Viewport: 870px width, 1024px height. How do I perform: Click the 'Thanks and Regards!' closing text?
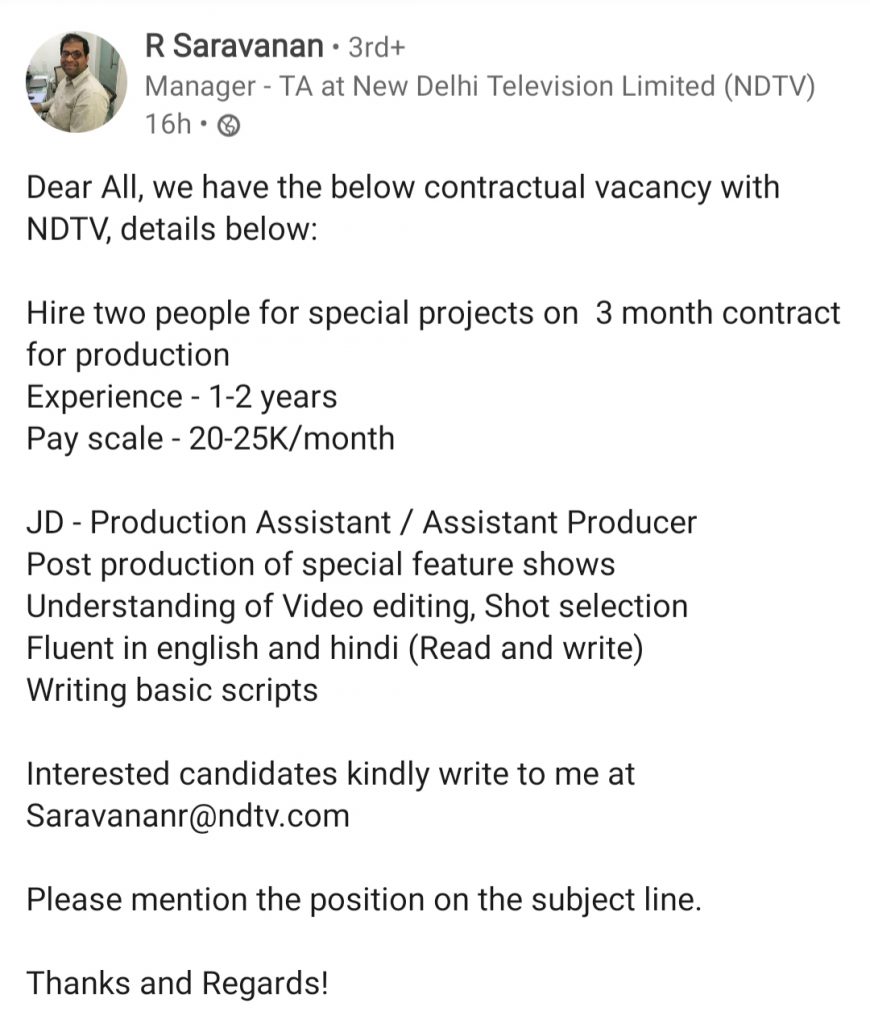pyautogui.click(x=177, y=983)
